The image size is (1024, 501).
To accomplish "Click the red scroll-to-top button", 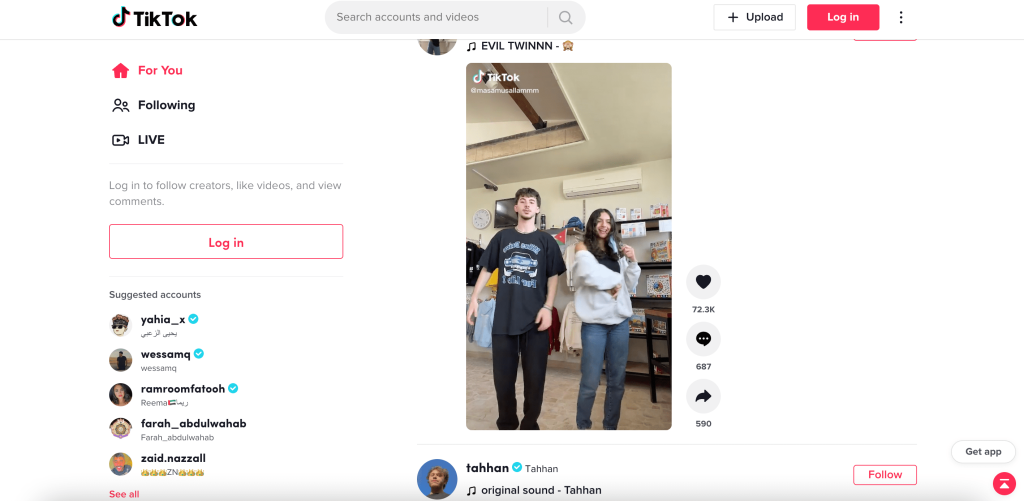I will pos(1004,483).
